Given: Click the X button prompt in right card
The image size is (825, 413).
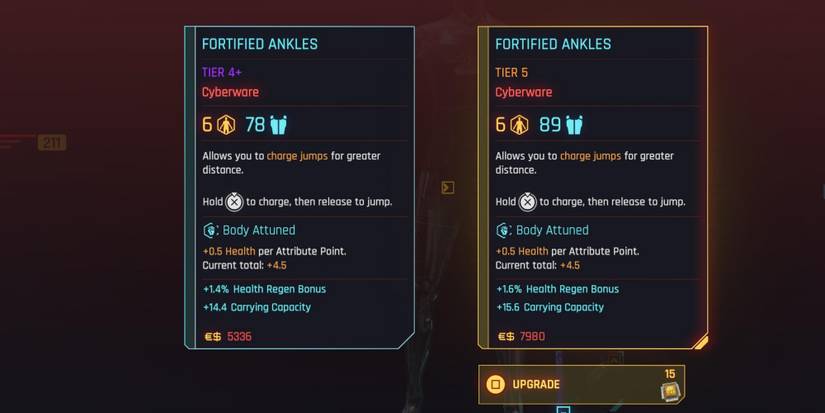Looking at the screenshot, I should pyautogui.click(x=527, y=201).
